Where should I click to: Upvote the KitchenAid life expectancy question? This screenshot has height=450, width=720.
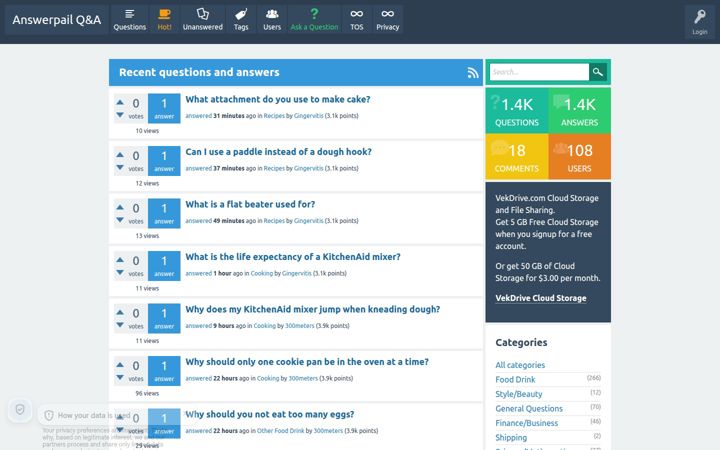(x=120, y=259)
